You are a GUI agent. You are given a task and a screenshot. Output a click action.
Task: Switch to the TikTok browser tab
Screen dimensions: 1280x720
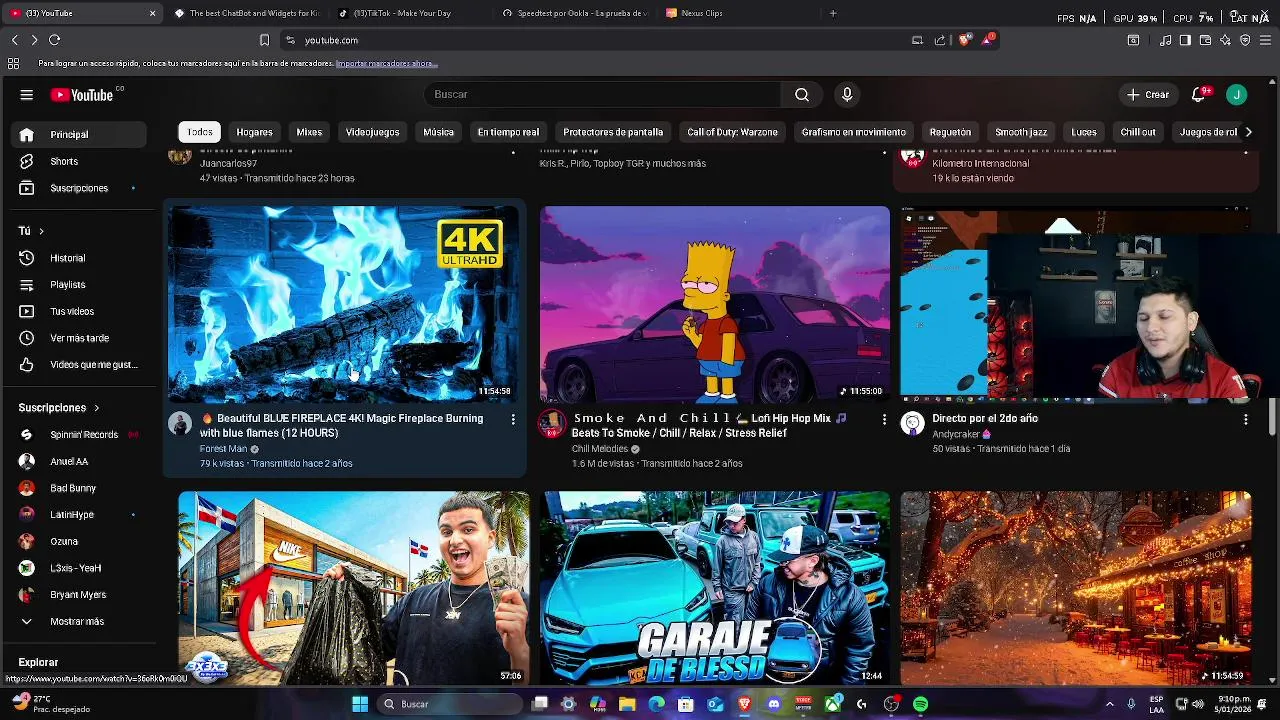click(x=409, y=13)
